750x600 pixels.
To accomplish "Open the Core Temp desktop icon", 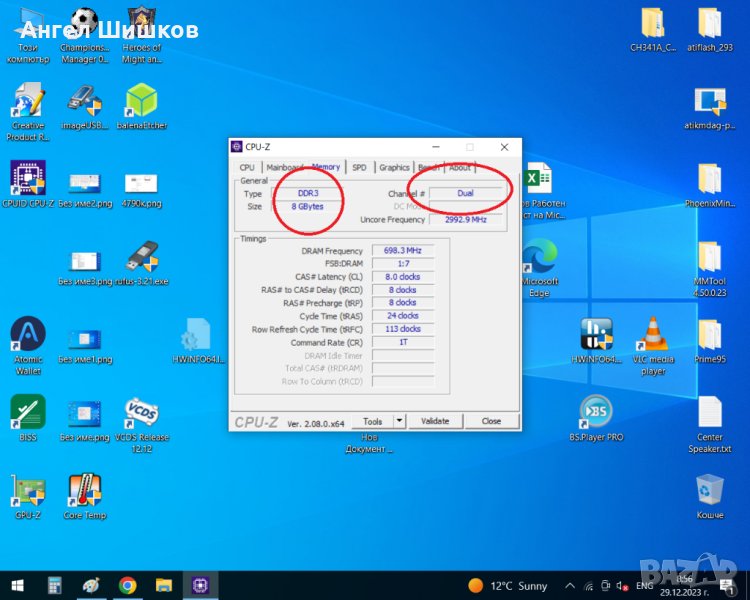I will 84,490.
